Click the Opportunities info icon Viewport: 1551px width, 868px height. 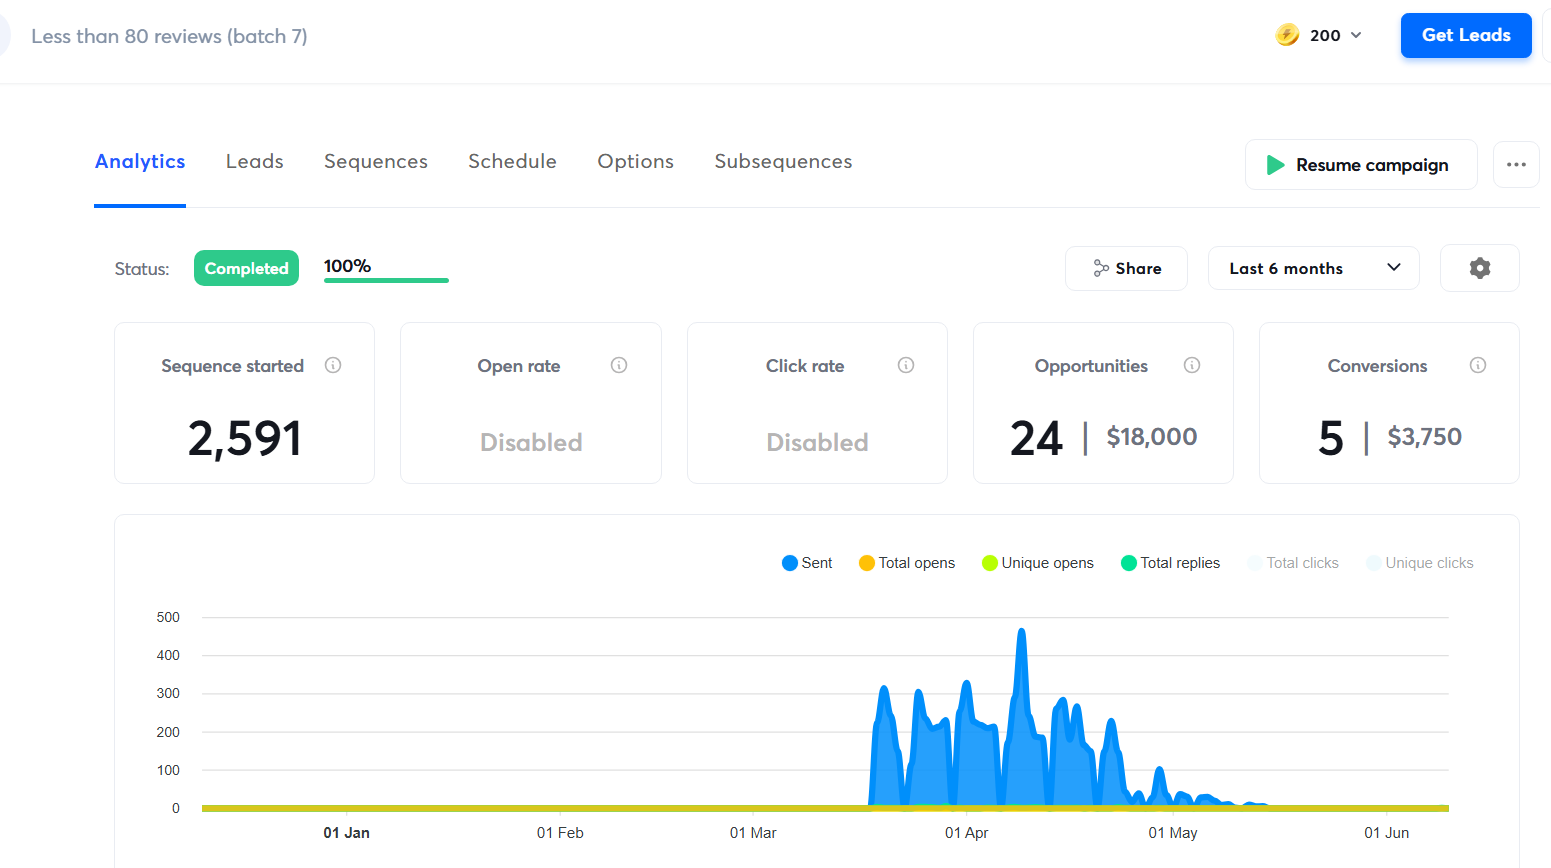point(1192,366)
